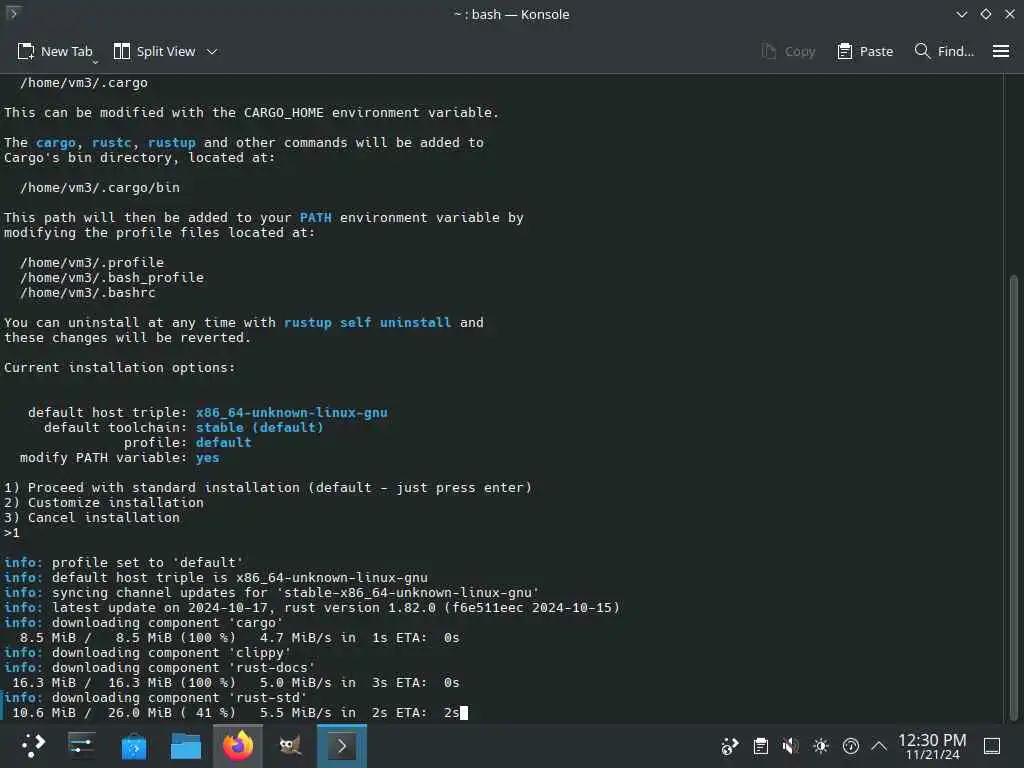Open the clock showing 12:30 PM
The height and width of the screenshot is (768, 1024).
tap(932, 746)
